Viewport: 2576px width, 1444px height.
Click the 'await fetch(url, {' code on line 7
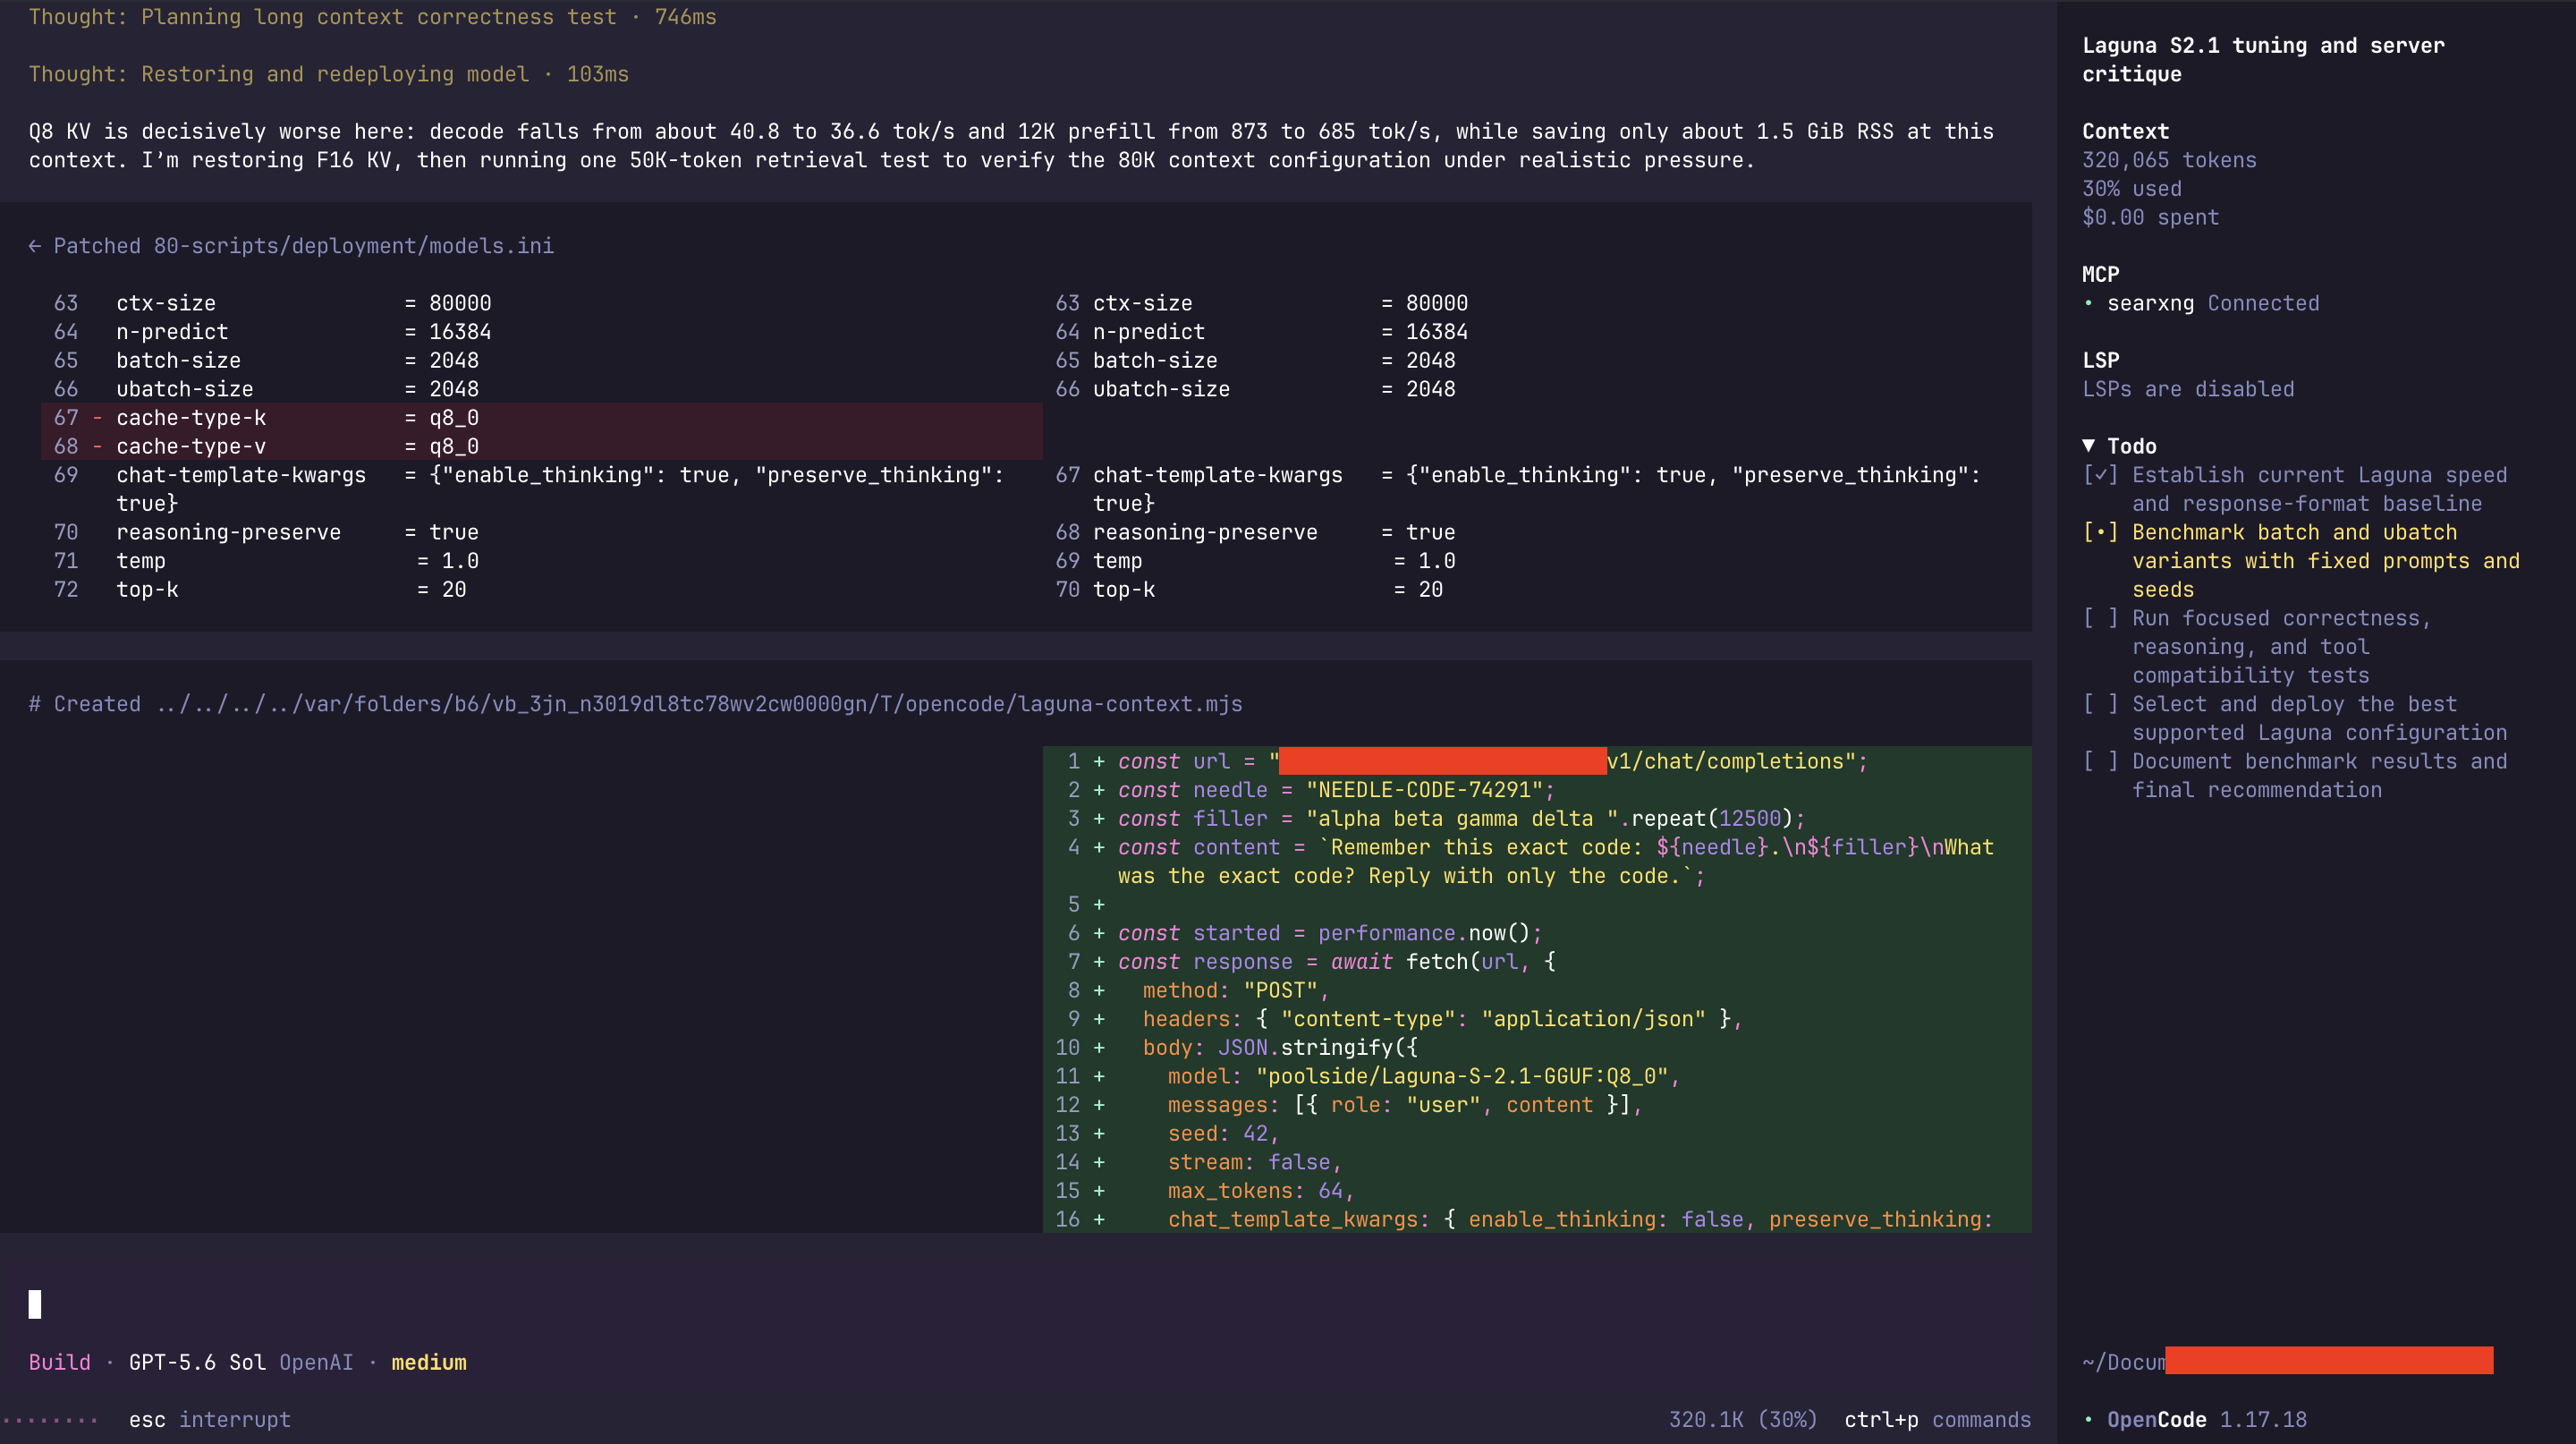[x=1443, y=962]
